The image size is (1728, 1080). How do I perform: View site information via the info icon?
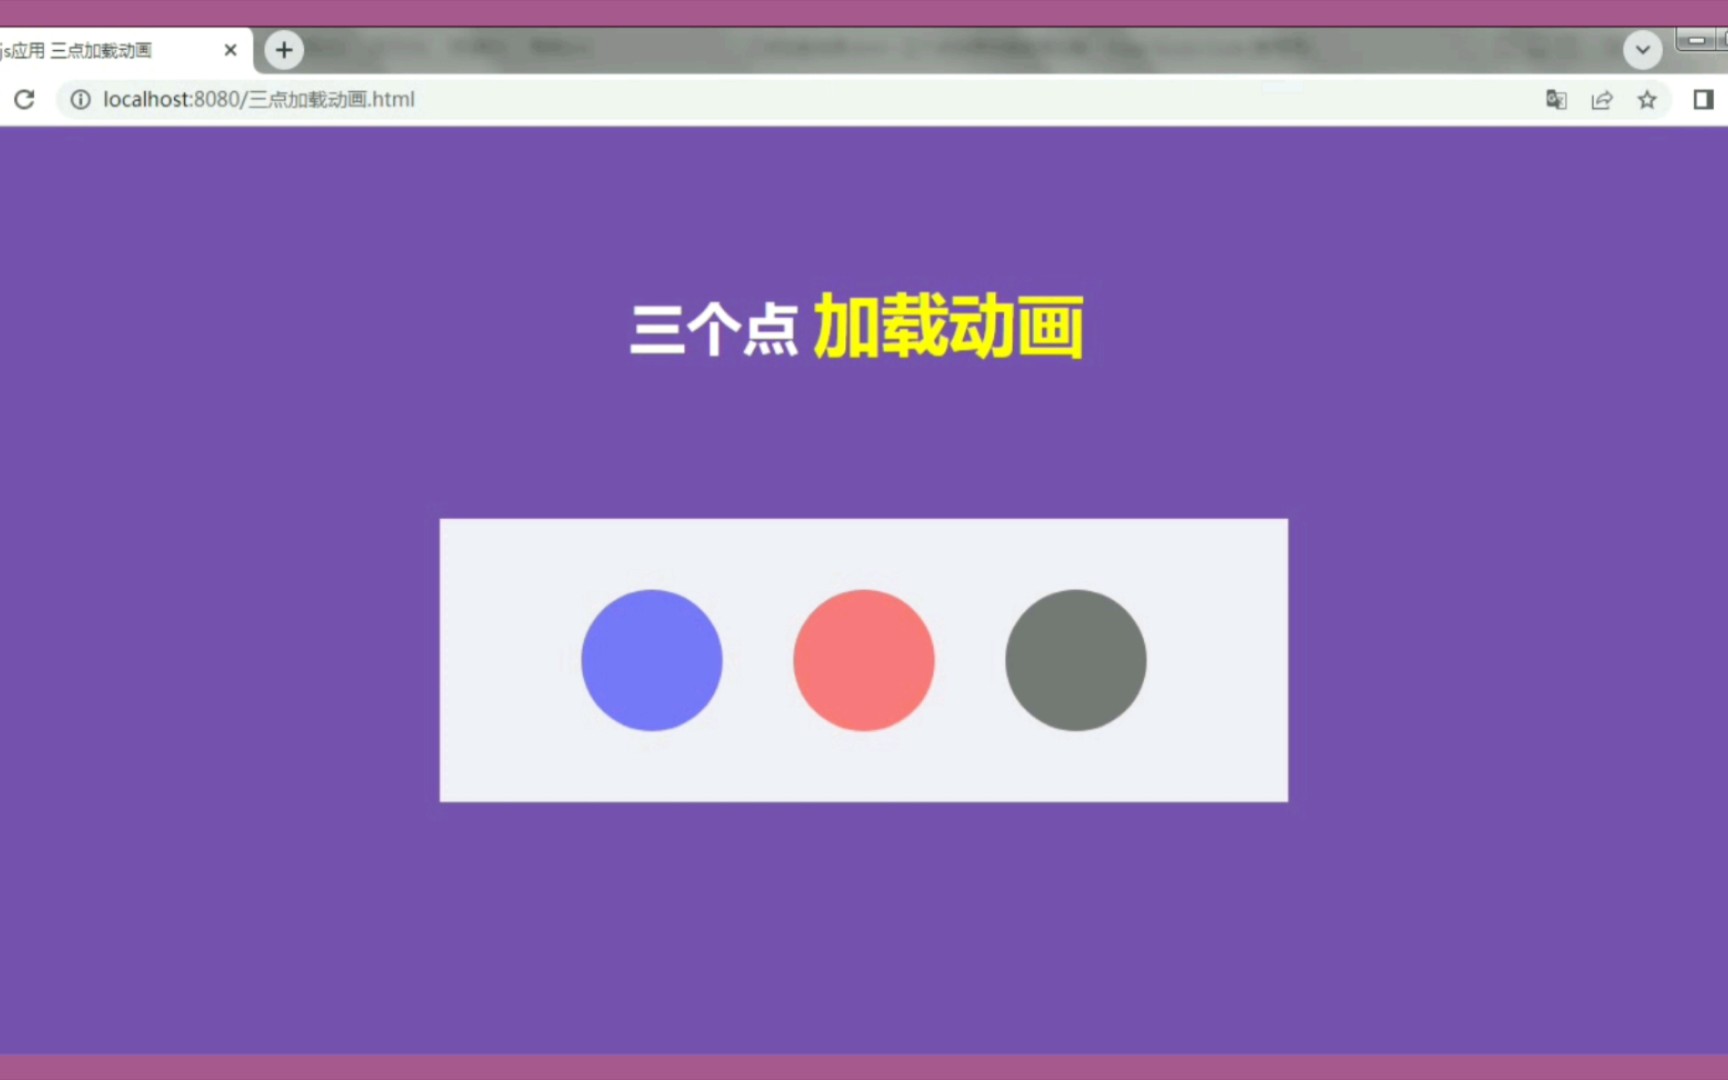point(80,99)
